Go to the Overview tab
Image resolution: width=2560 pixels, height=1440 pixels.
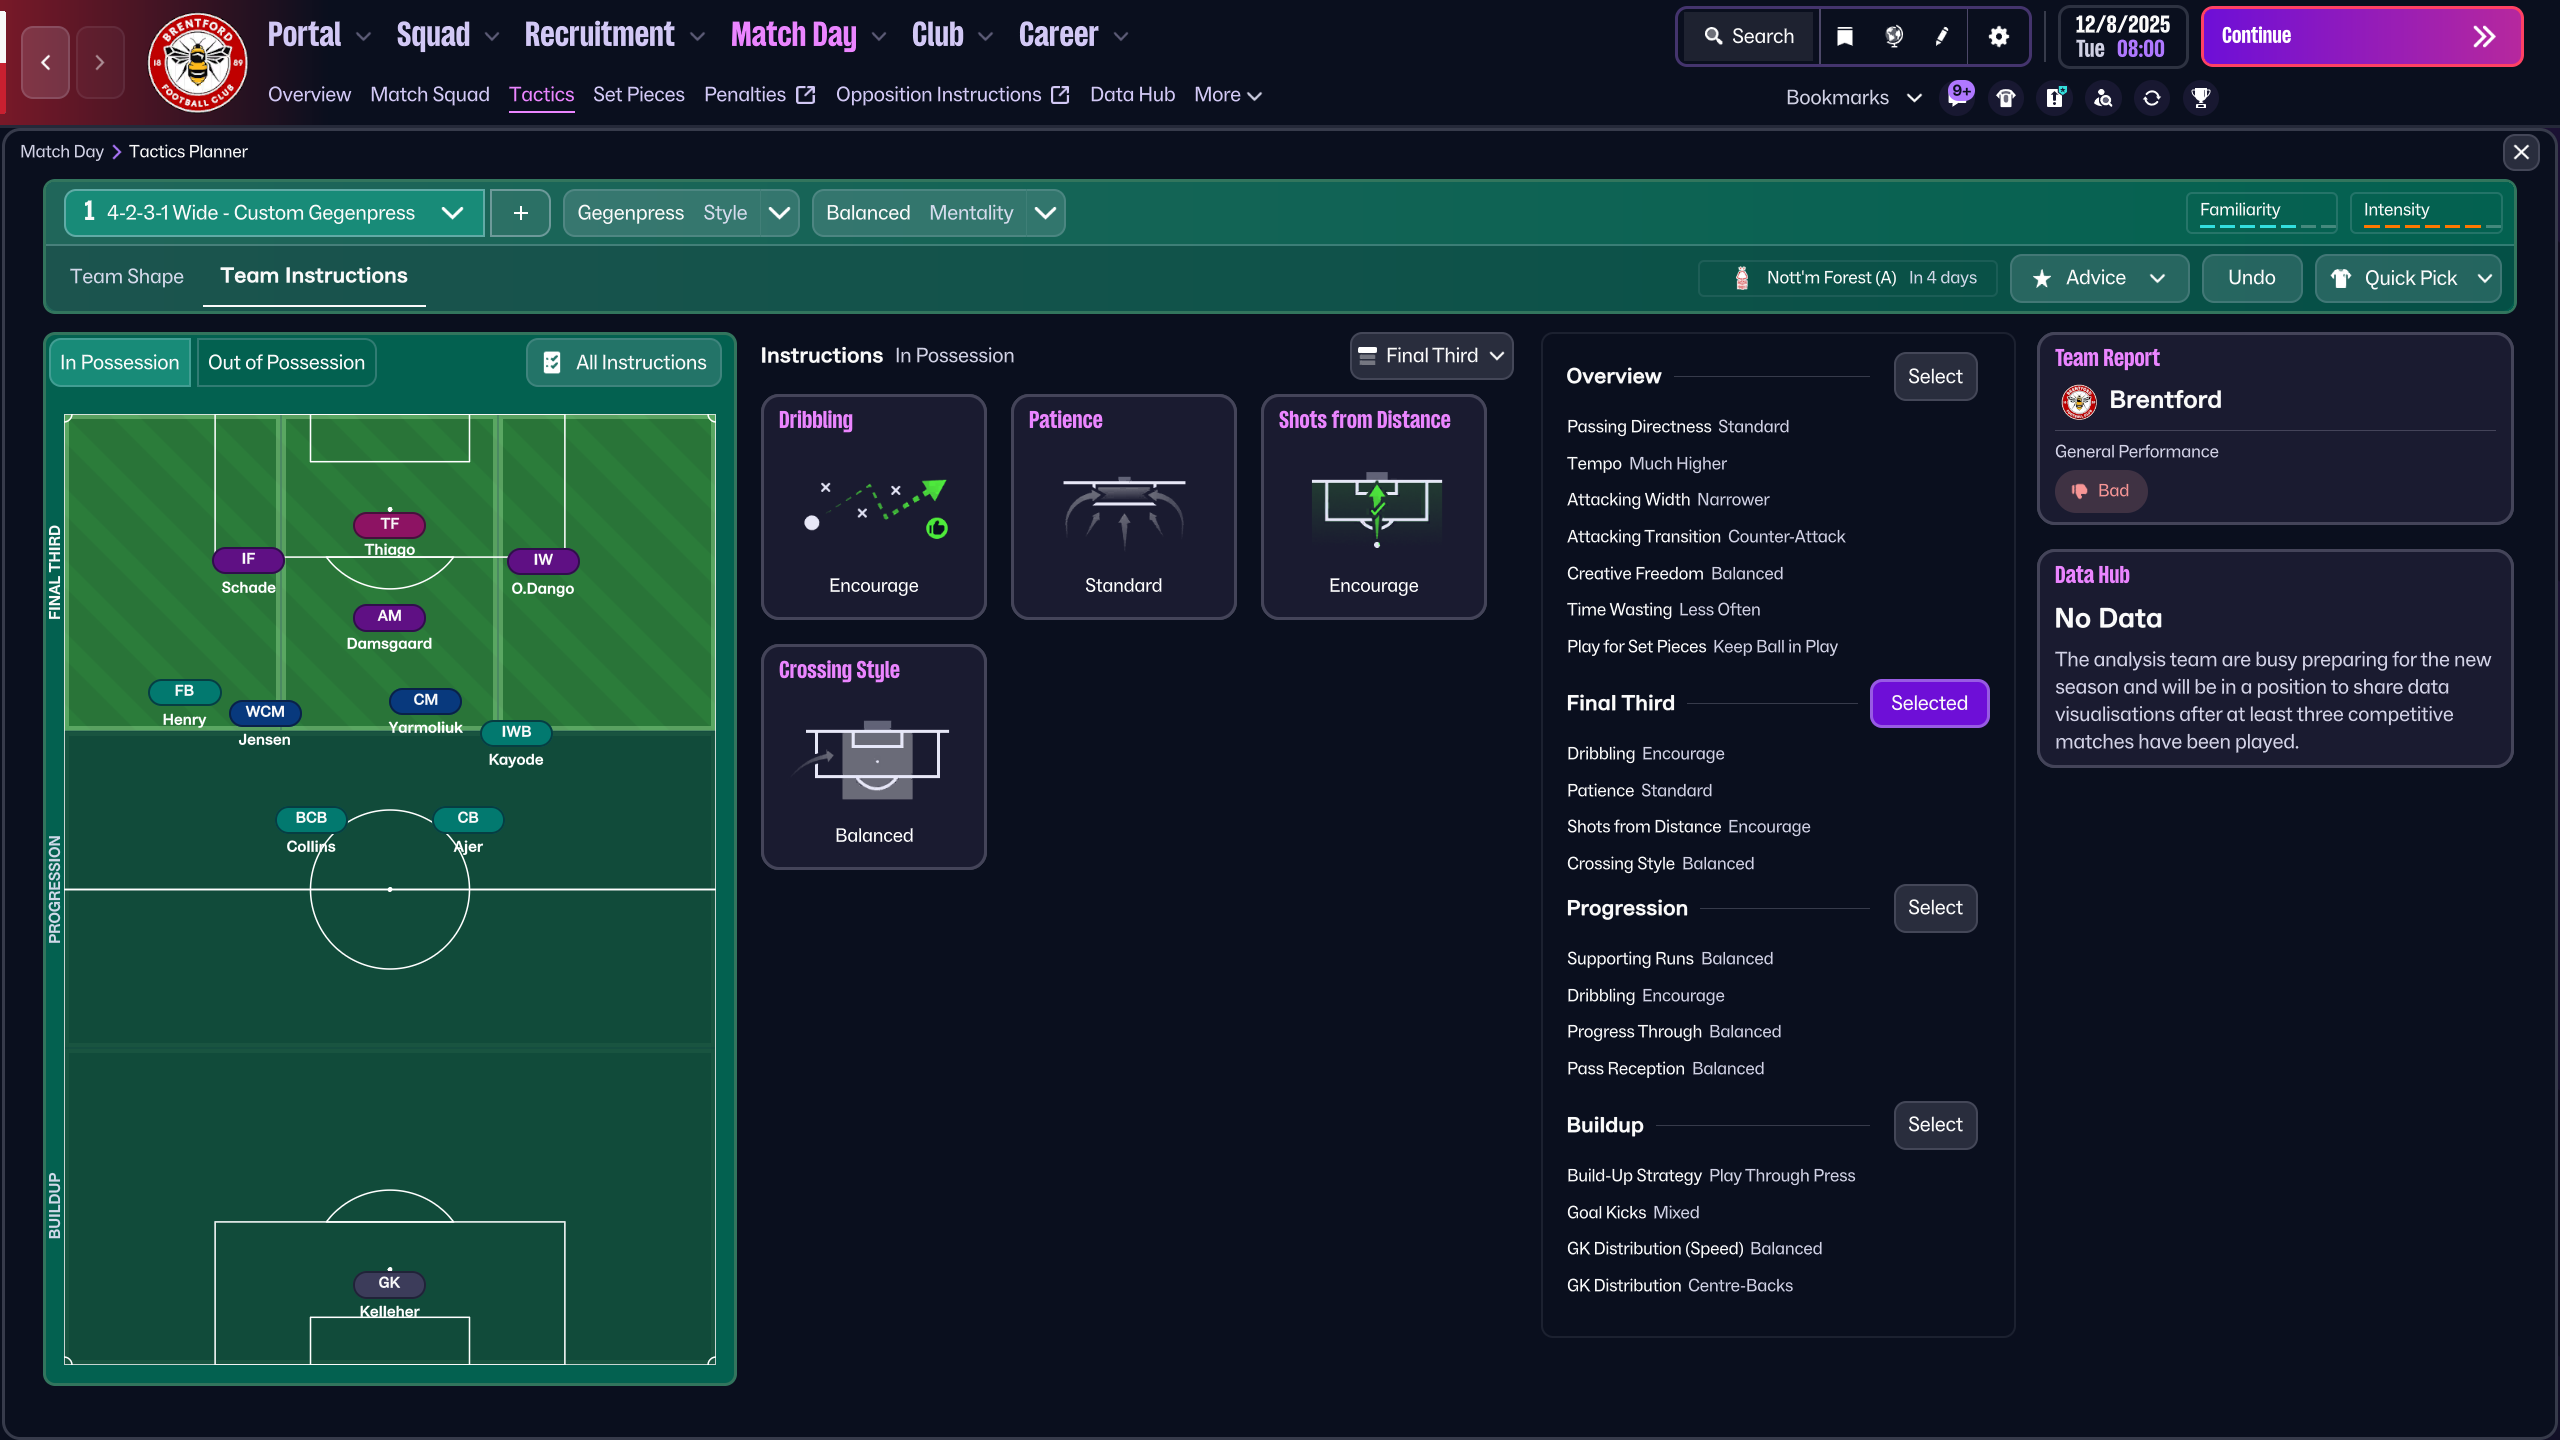pos(309,94)
